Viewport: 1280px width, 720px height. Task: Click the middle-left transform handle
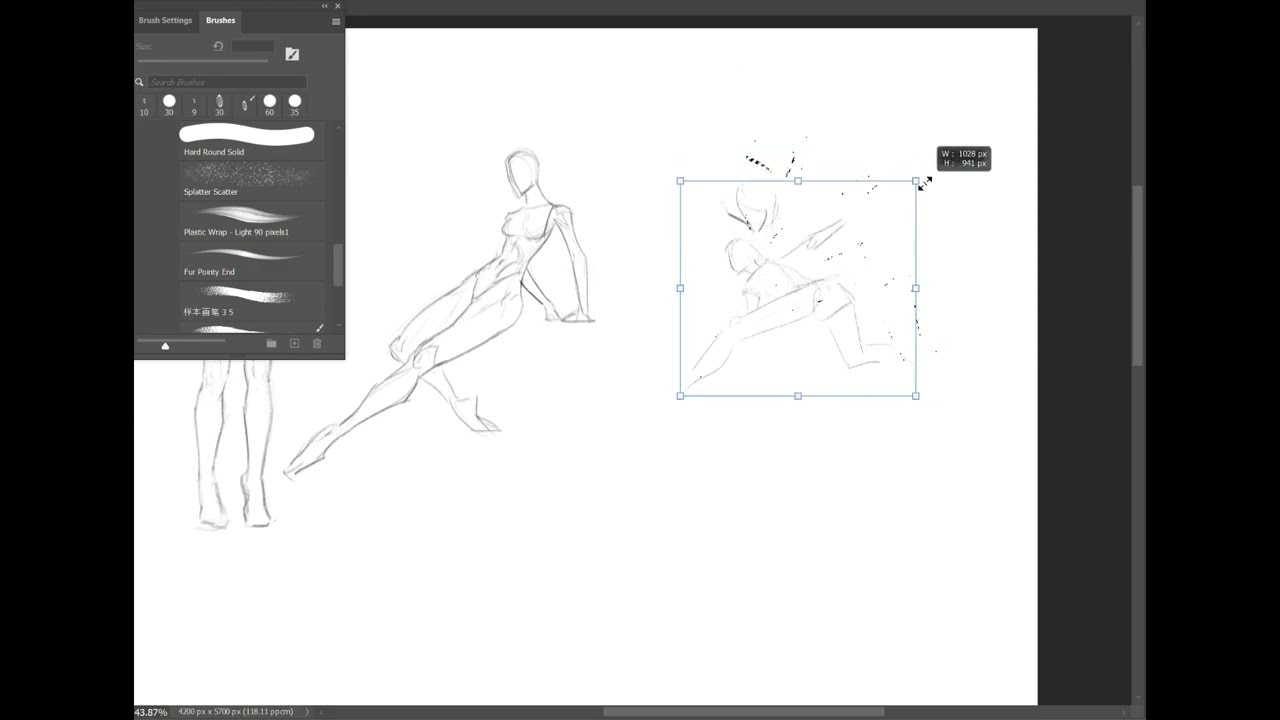pyautogui.click(x=680, y=288)
